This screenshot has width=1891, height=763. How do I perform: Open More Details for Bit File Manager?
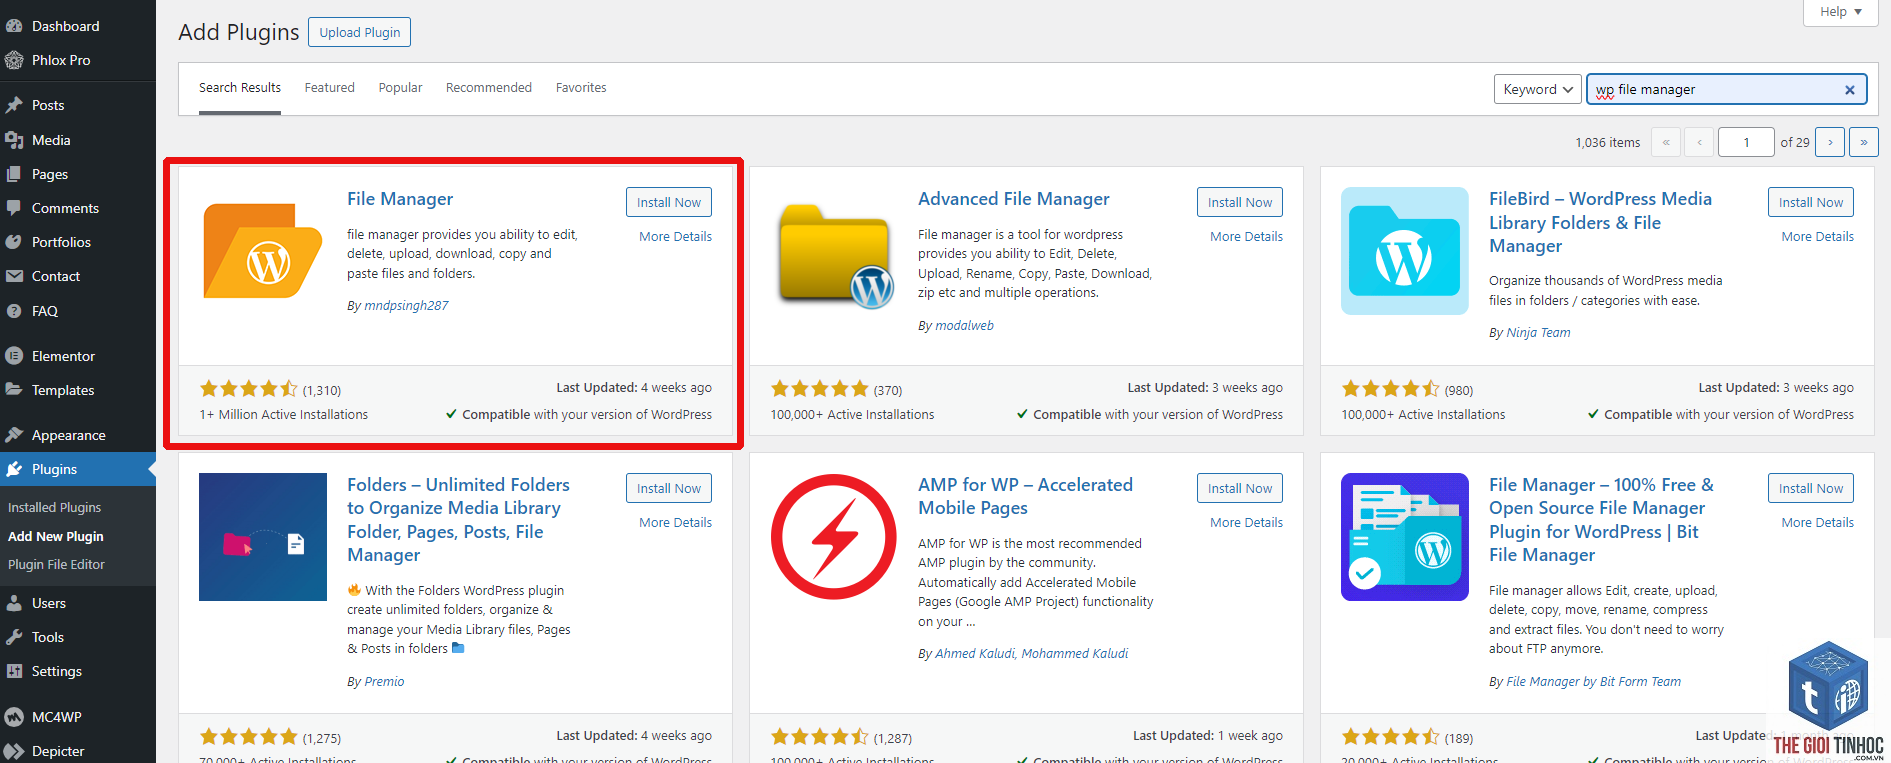[1818, 523]
